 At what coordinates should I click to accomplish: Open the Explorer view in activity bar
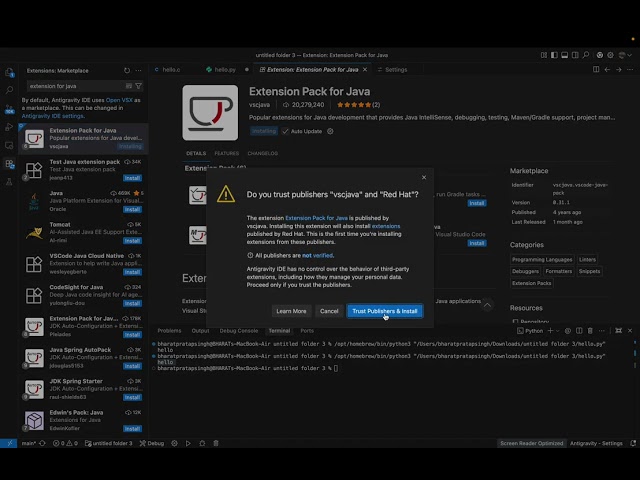click(9, 73)
